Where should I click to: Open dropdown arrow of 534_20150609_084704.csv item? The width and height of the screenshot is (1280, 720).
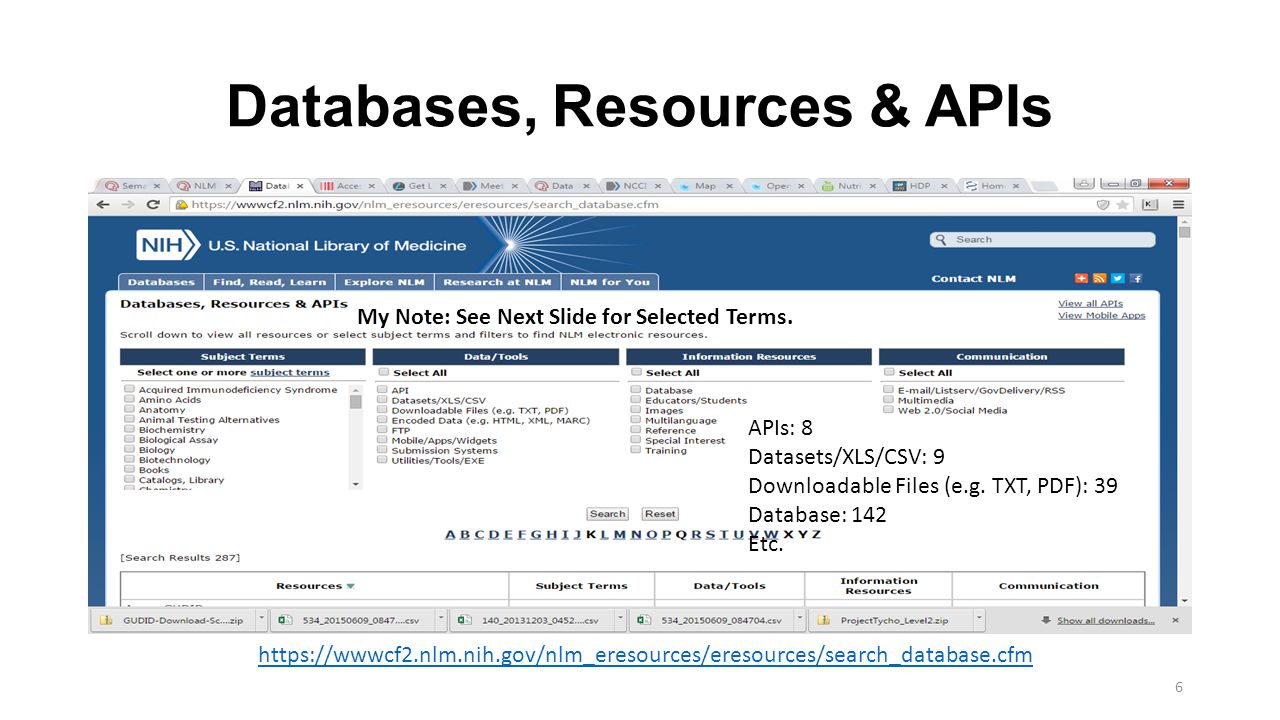tap(801, 620)
